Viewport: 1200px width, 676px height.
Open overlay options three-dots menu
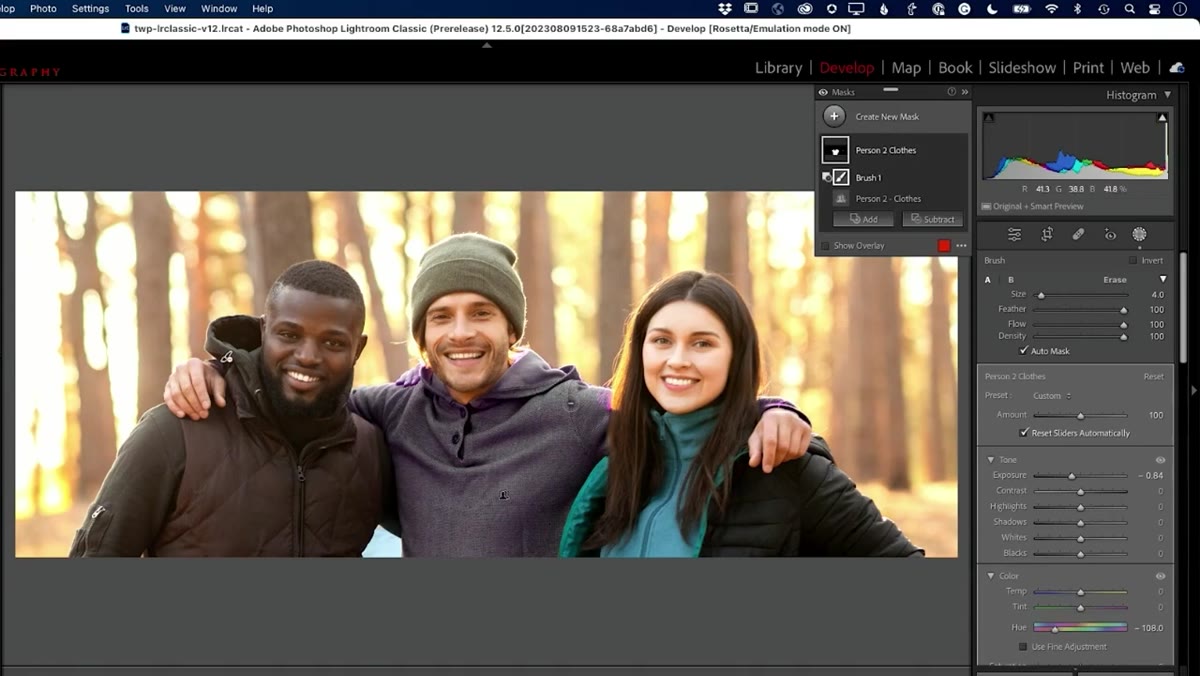pyautogui.click(x=961, y=245)
